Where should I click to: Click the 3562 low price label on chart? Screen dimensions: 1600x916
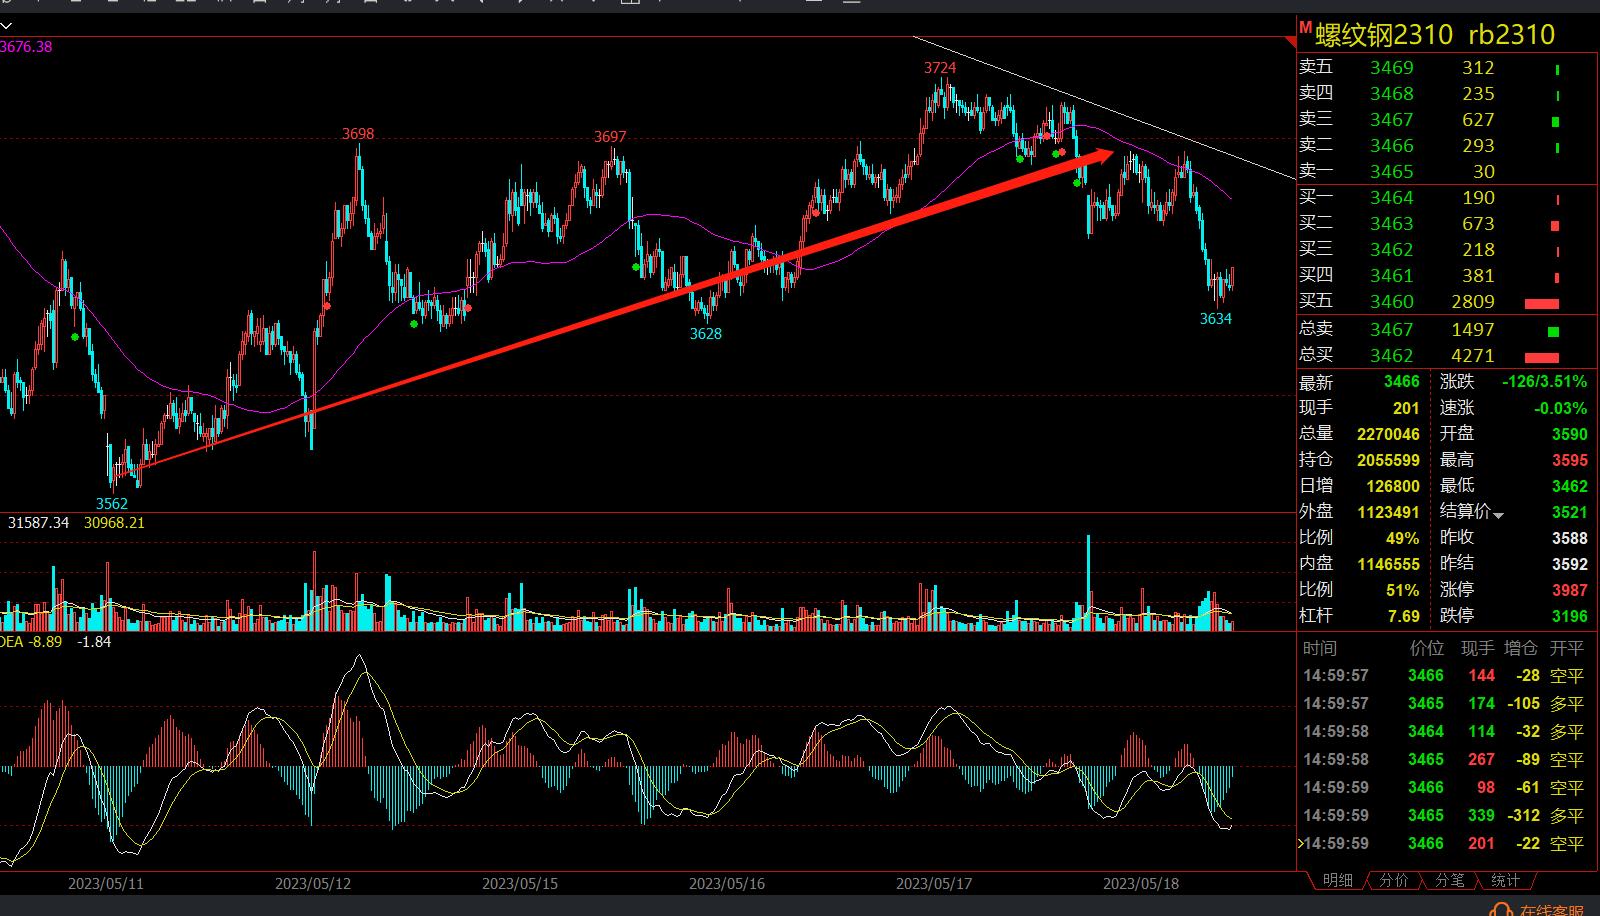point(112,504)
